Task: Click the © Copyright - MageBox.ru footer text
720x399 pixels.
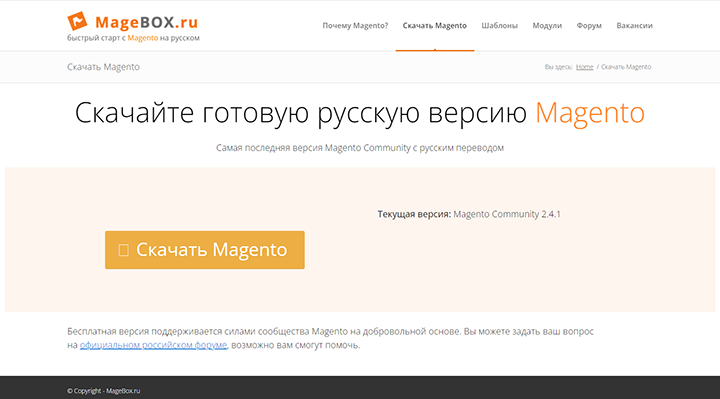Action: 104,391
